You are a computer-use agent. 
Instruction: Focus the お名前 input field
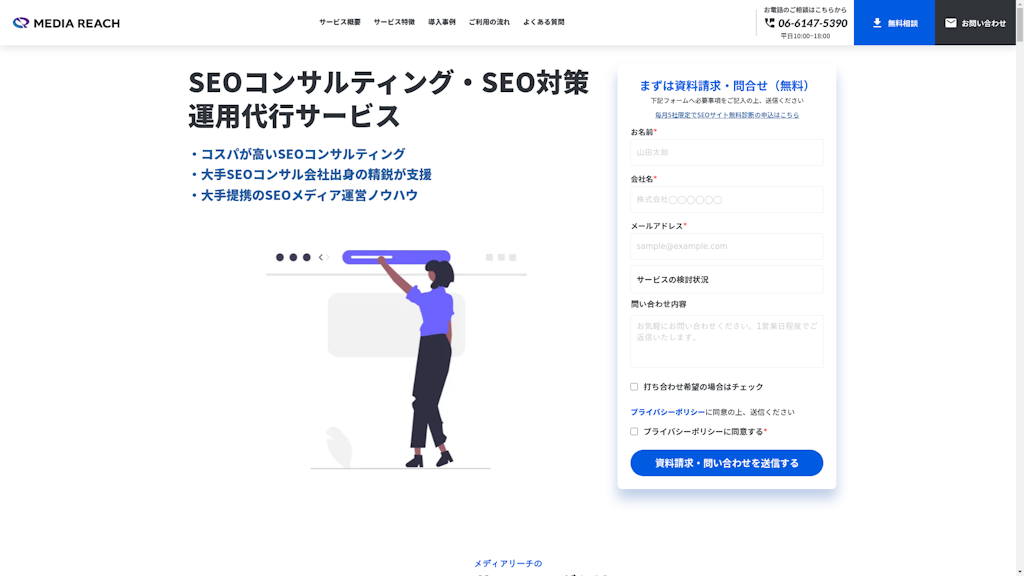(x=726, y=152)
